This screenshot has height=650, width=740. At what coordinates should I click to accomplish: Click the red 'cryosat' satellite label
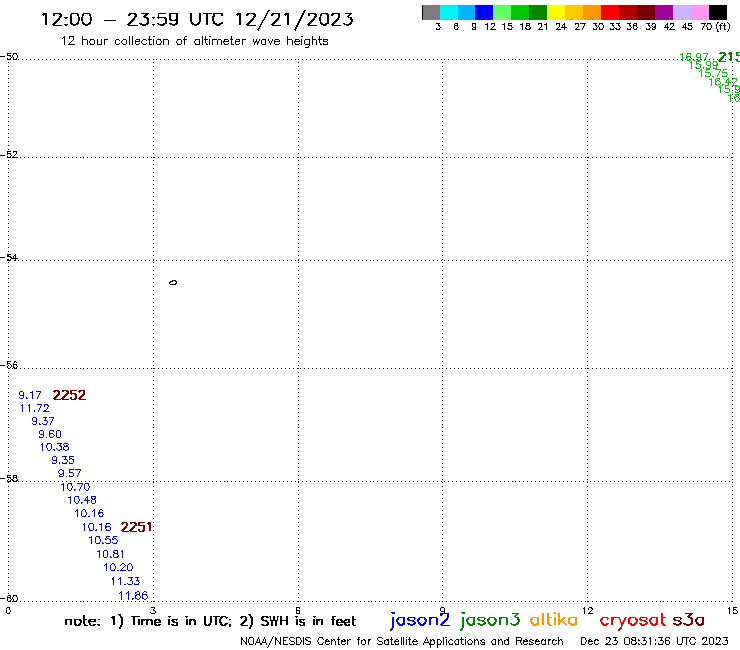633,621
